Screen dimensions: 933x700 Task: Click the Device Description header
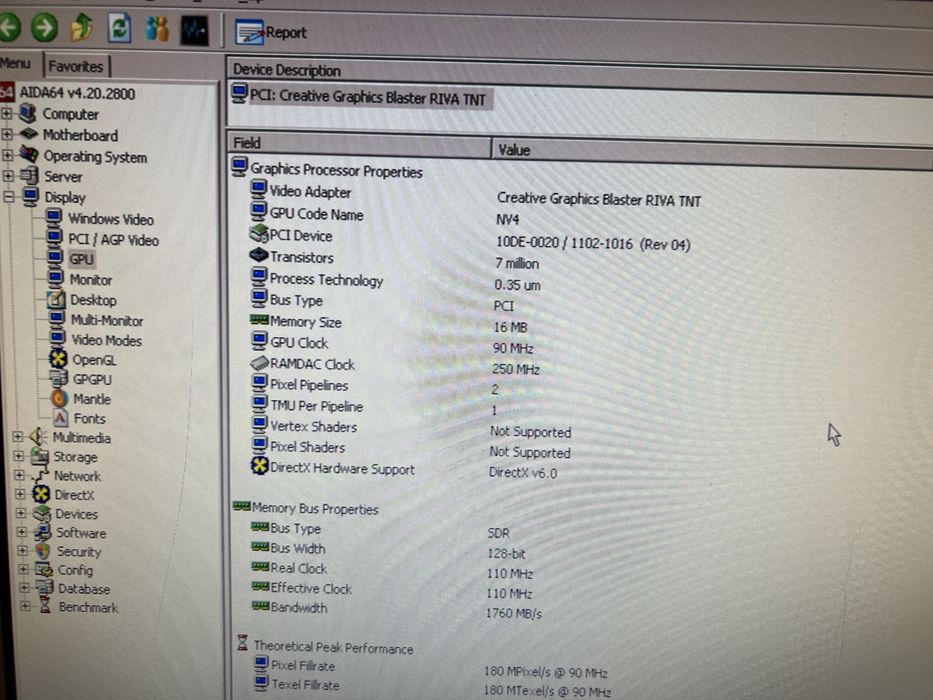(287, 70)
